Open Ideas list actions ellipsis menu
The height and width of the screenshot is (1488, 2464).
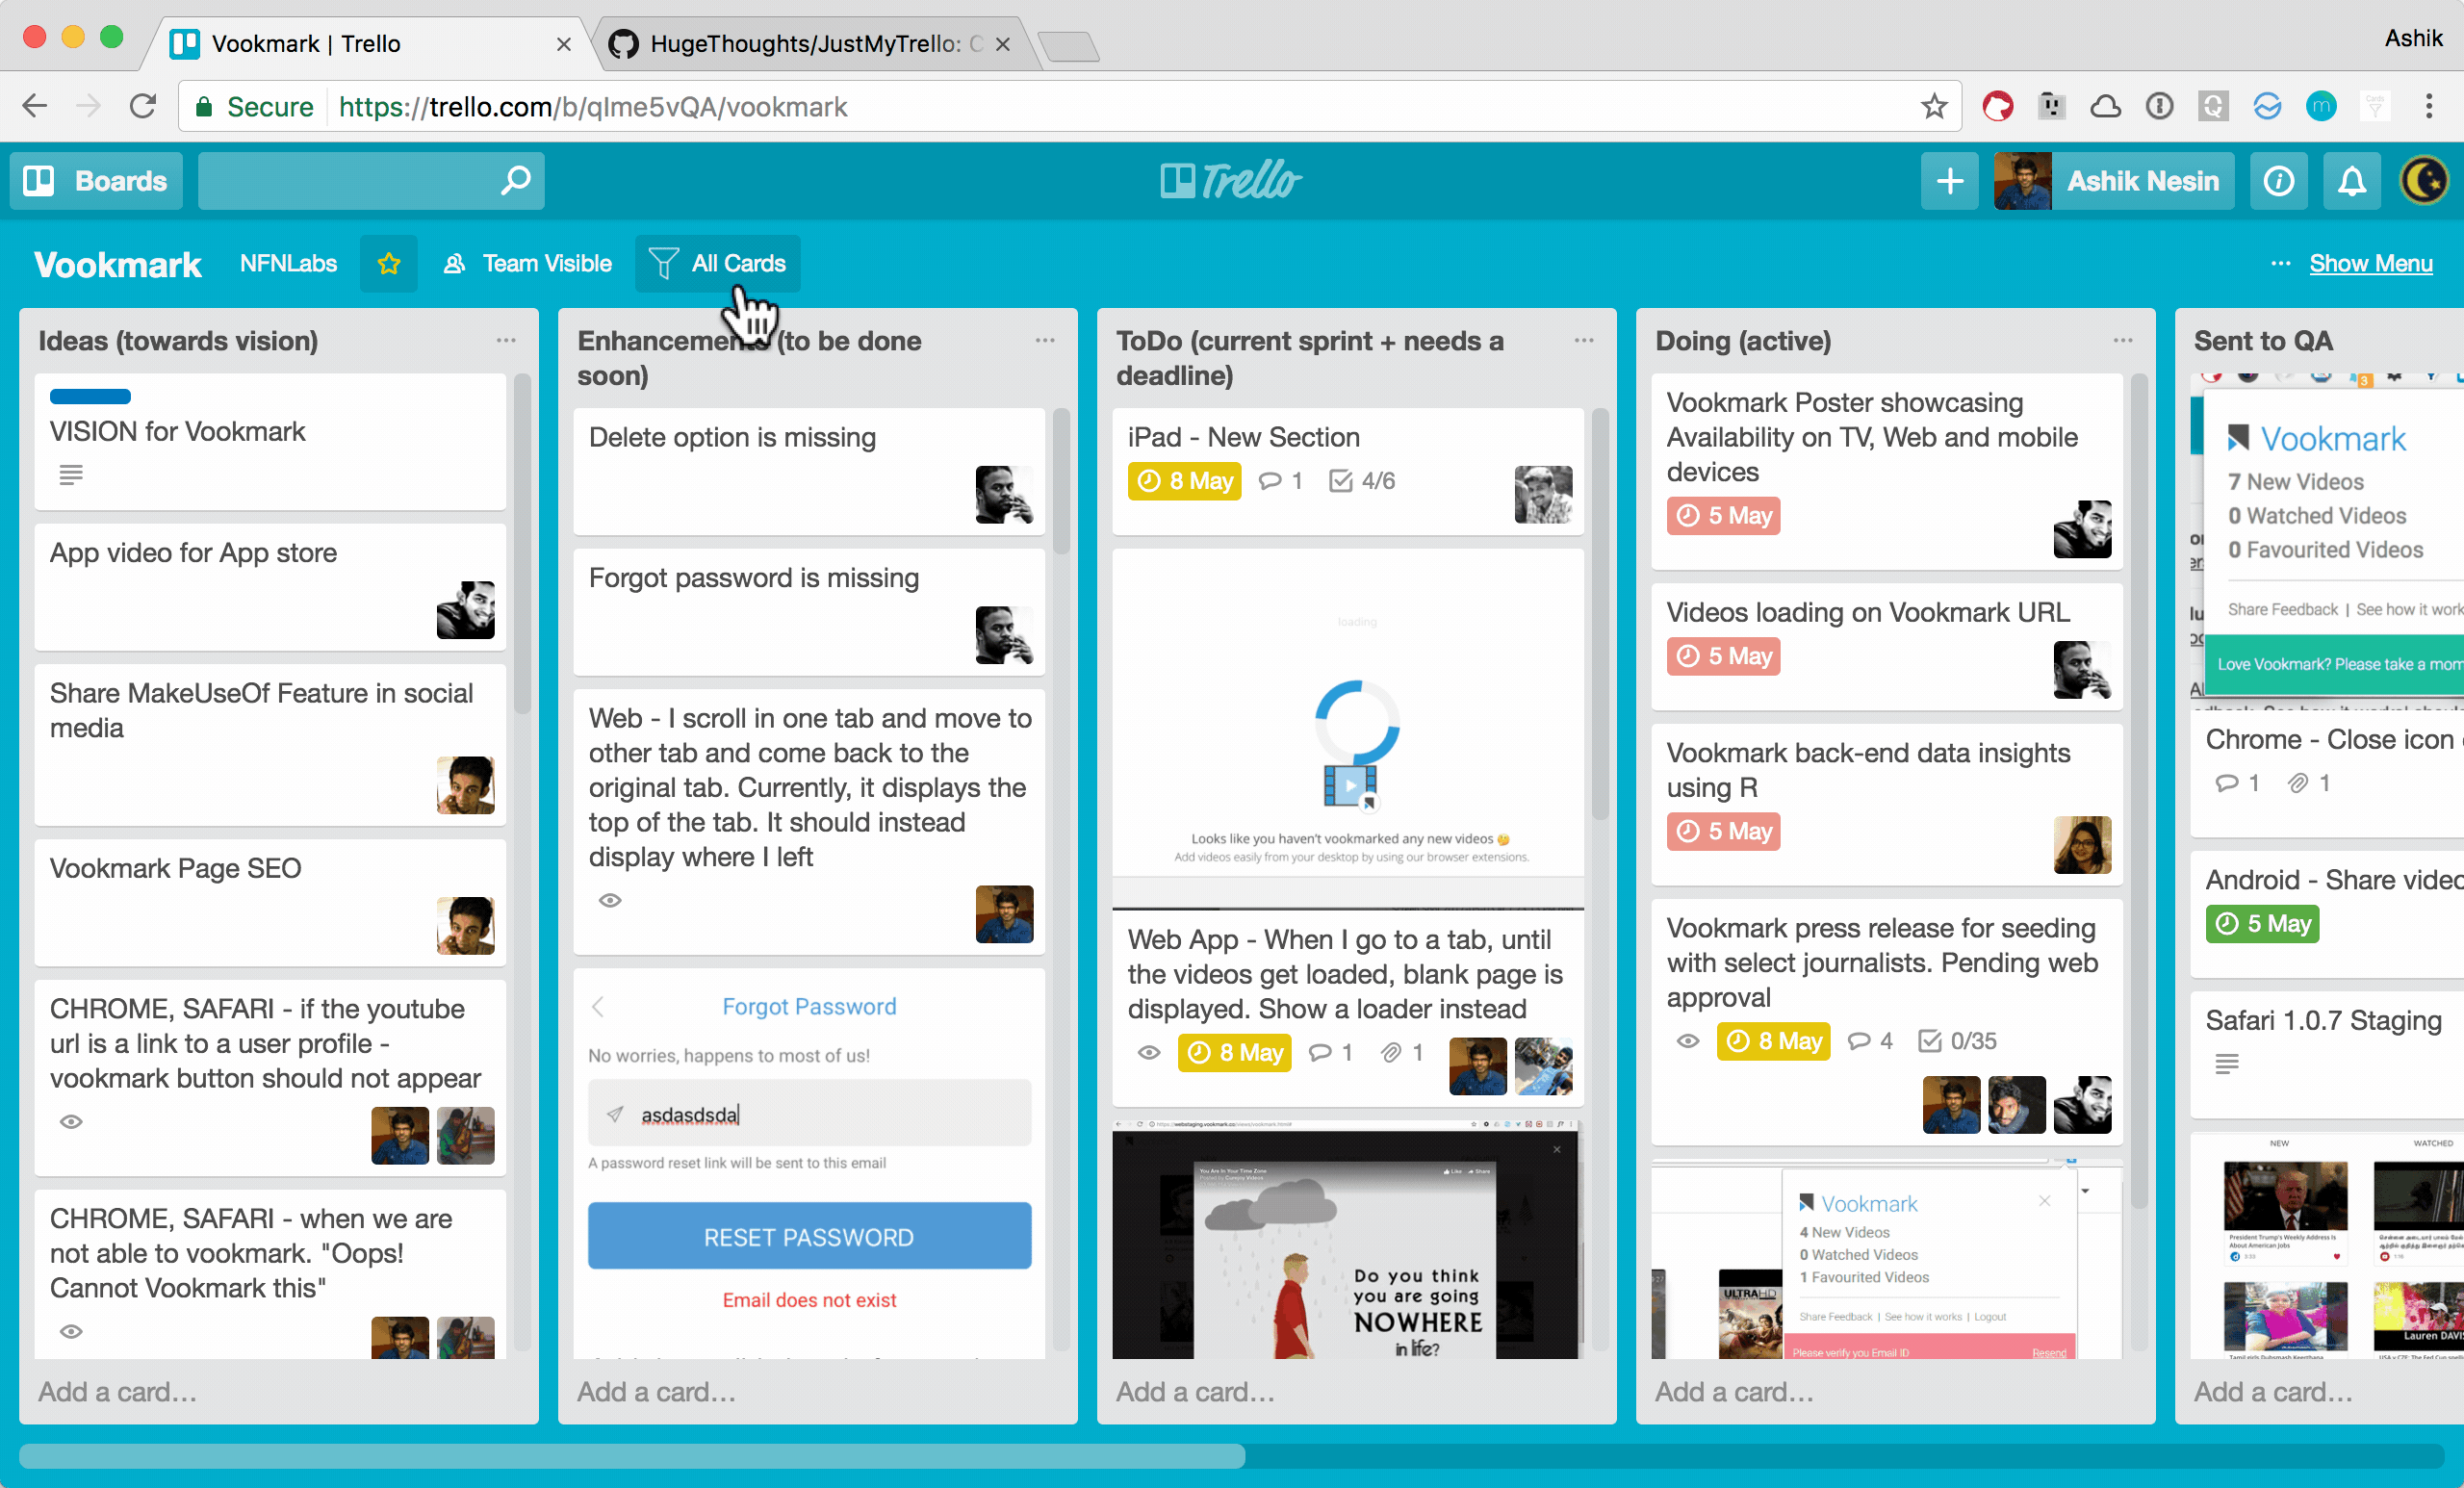click(x=506, y=341)
